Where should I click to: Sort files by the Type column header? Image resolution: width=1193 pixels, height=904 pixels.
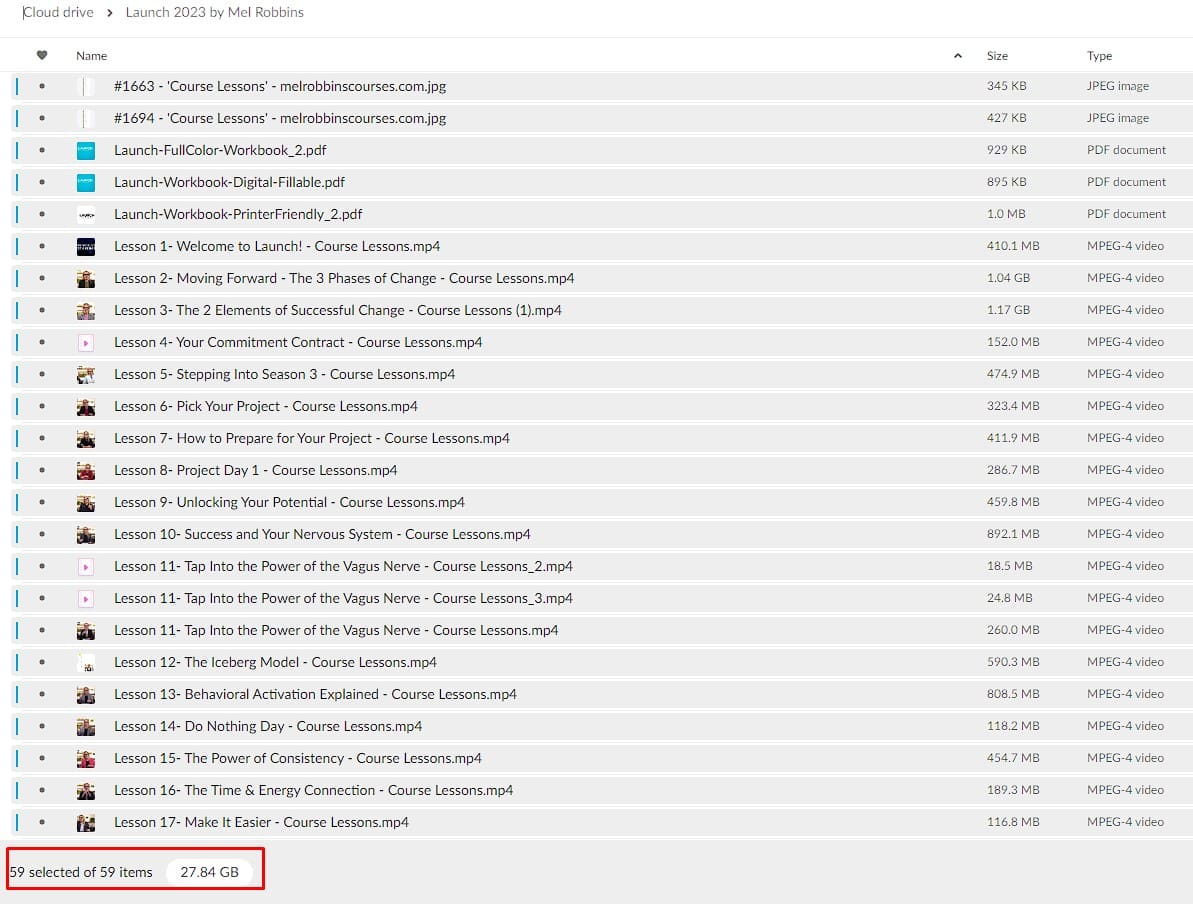[1099, 56]
